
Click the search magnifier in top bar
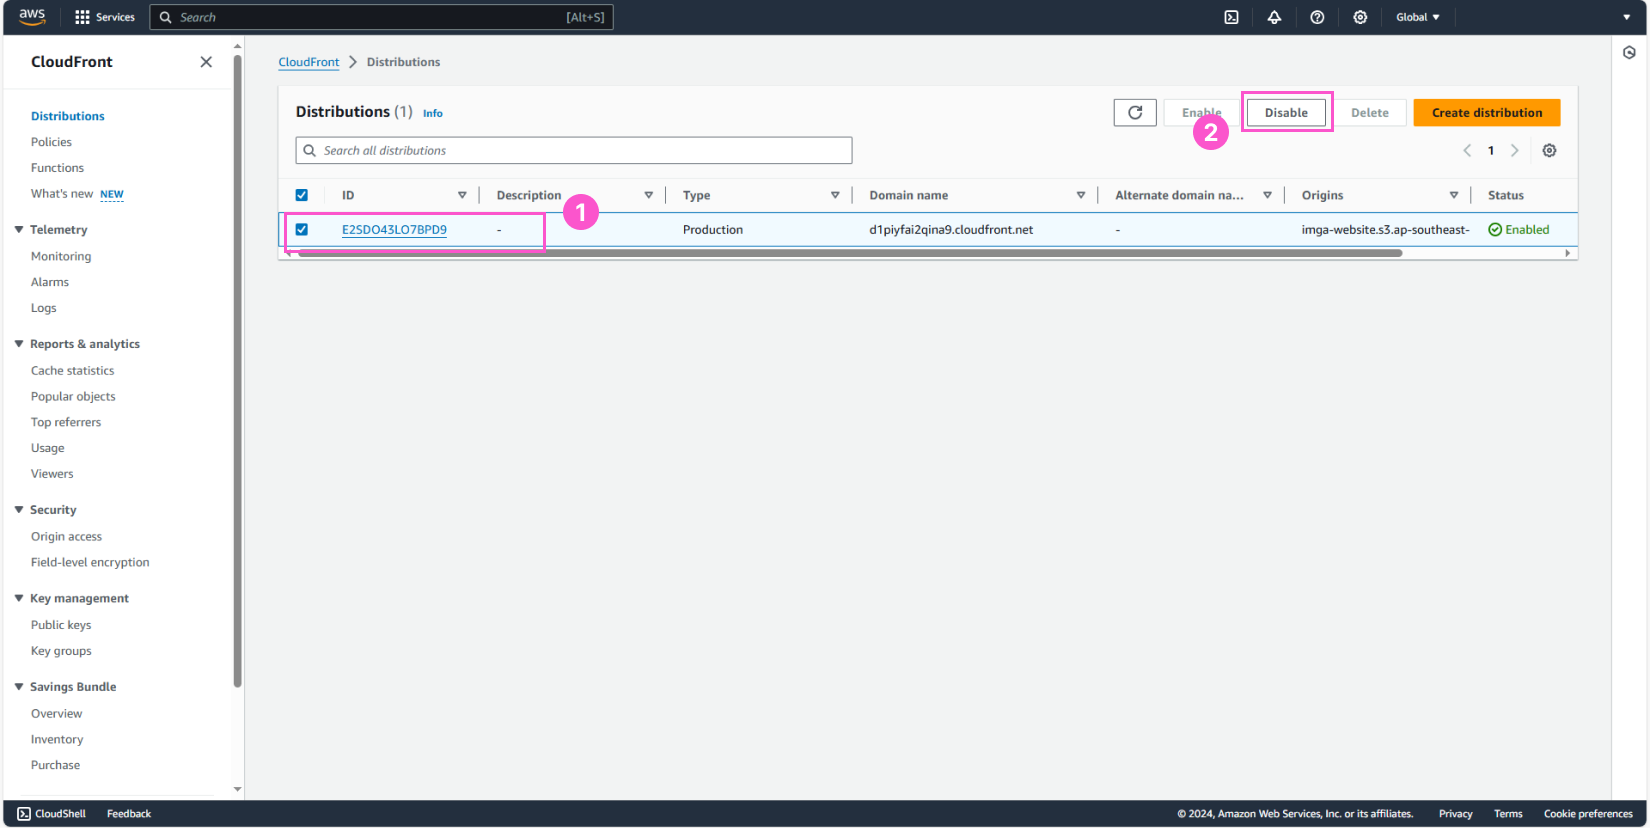pyautogui.click(x=166, y=17)
